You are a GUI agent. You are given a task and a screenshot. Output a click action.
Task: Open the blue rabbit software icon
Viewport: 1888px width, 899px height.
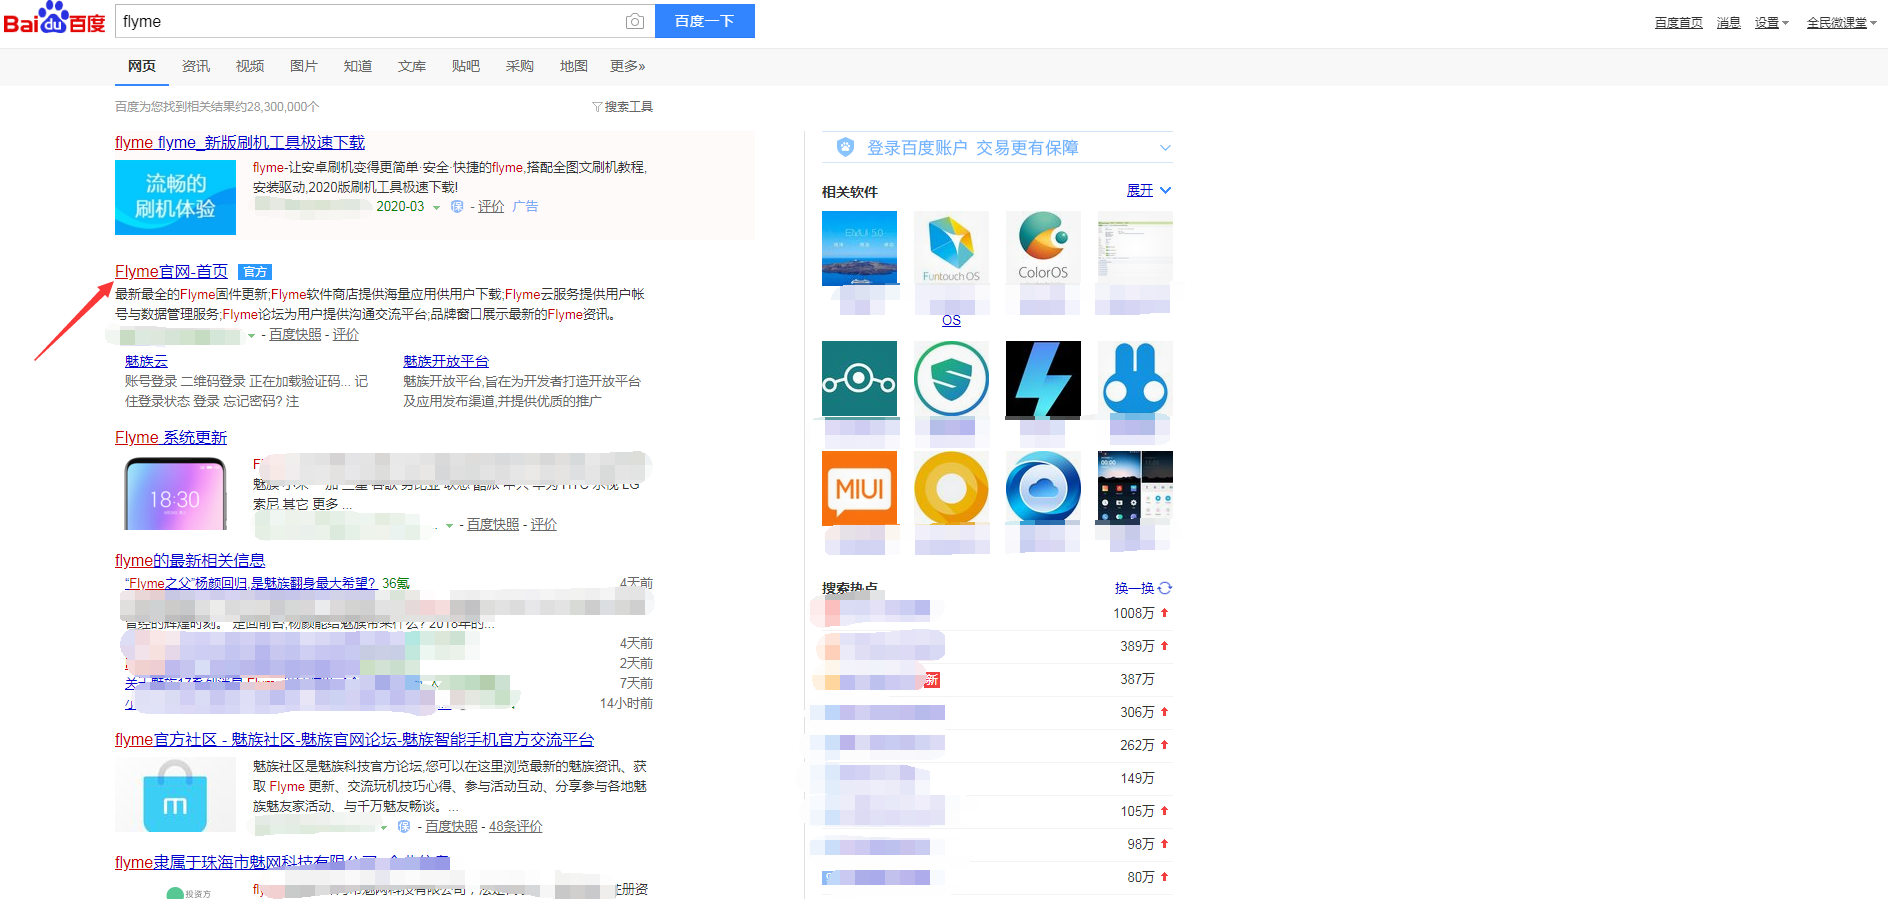pos(1135,379)
